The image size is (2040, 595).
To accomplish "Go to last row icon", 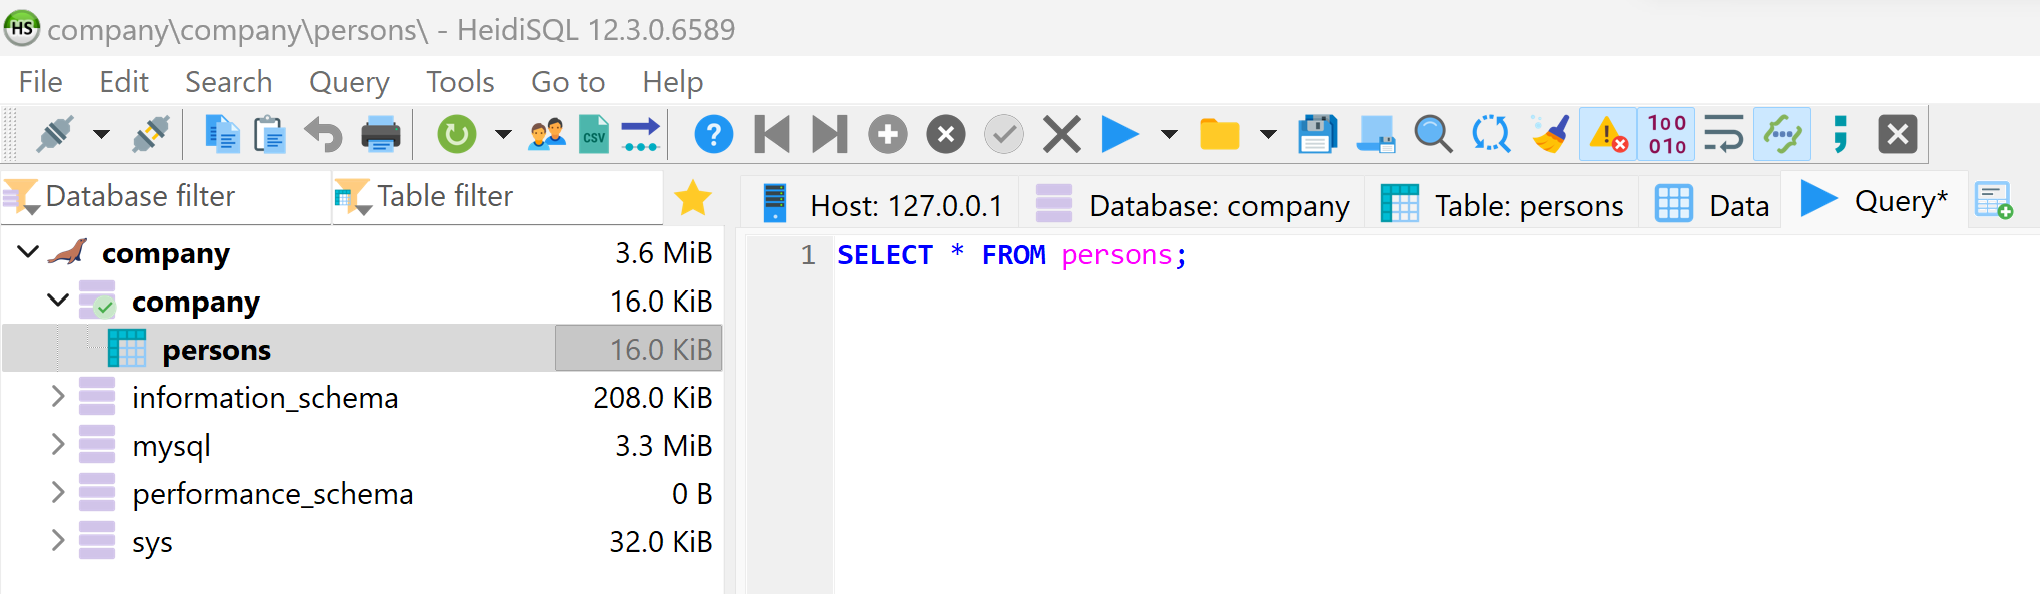I will click(x=829, y=134).
